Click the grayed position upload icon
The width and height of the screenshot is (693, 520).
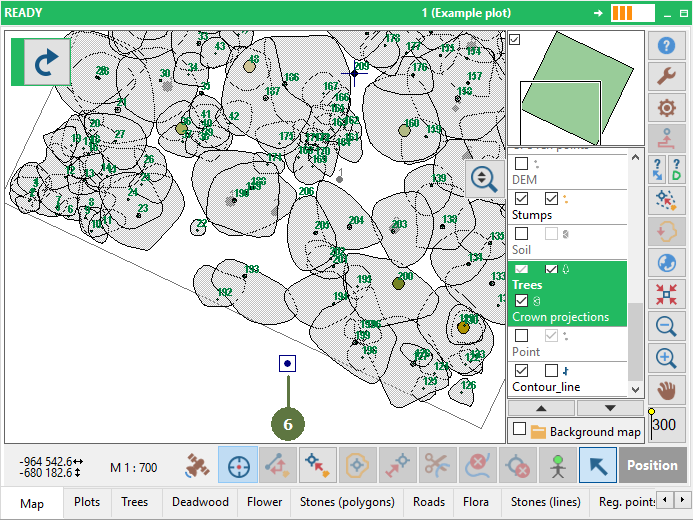666,138
